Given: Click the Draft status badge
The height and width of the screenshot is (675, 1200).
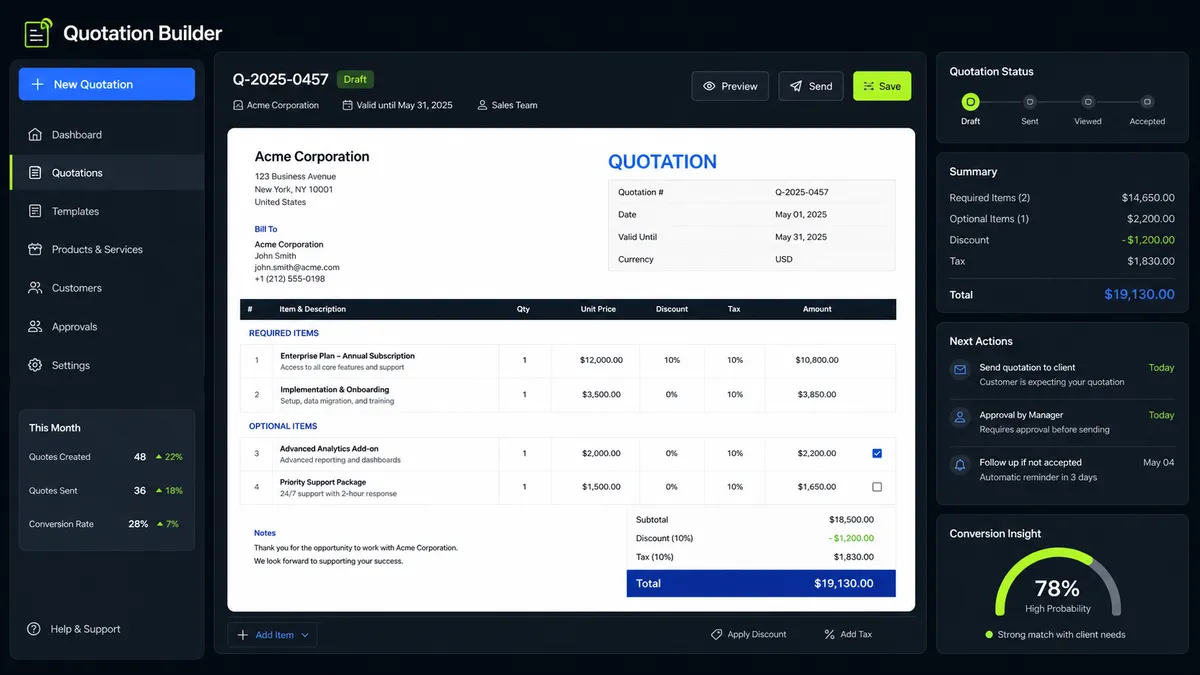Looking at the screenshot, I should [x=355, y=79].
